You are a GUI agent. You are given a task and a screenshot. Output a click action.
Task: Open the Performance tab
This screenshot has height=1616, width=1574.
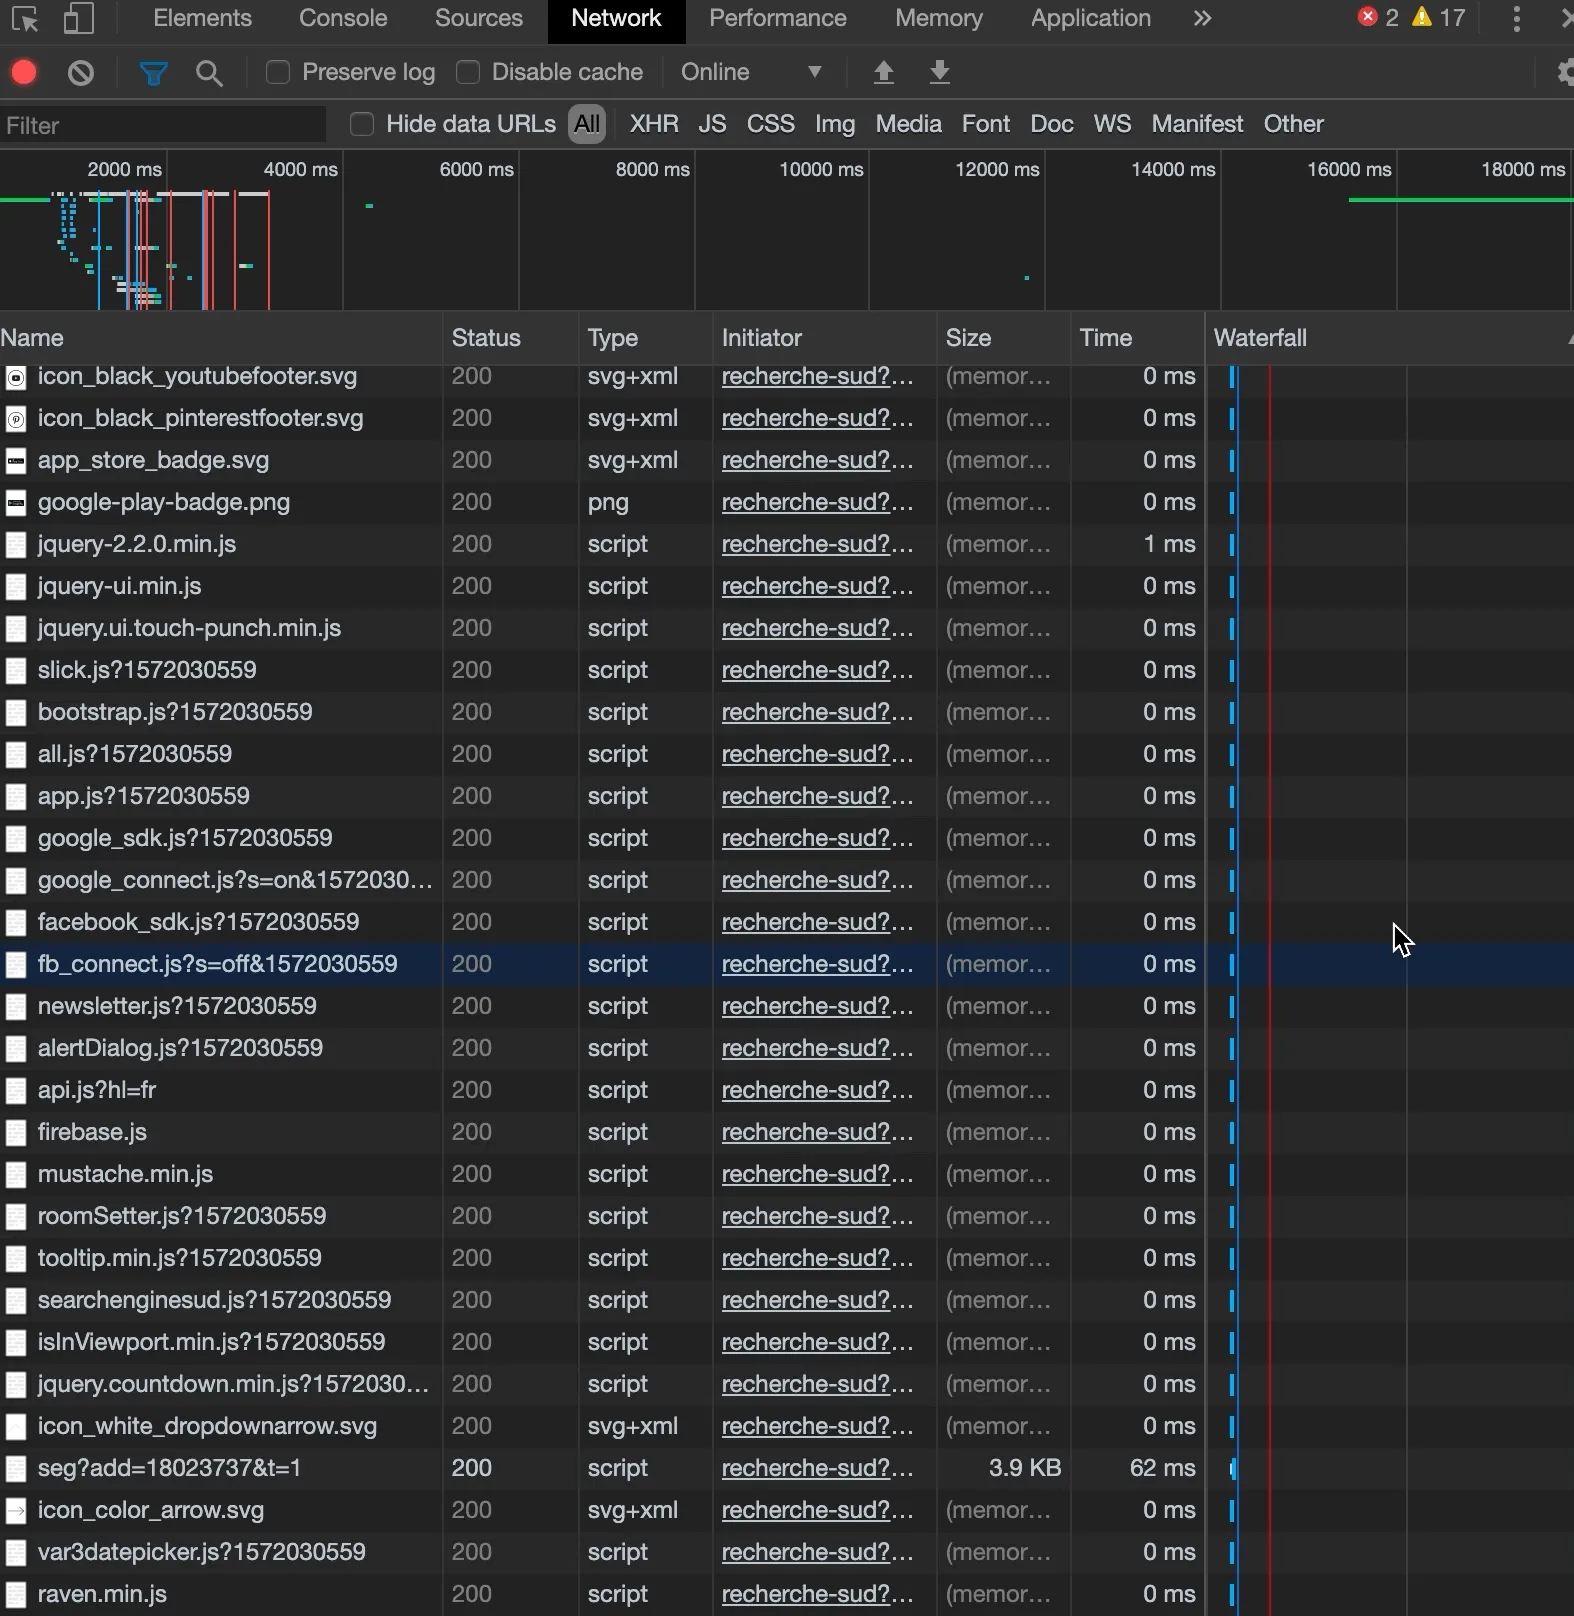tap(778, 18)
